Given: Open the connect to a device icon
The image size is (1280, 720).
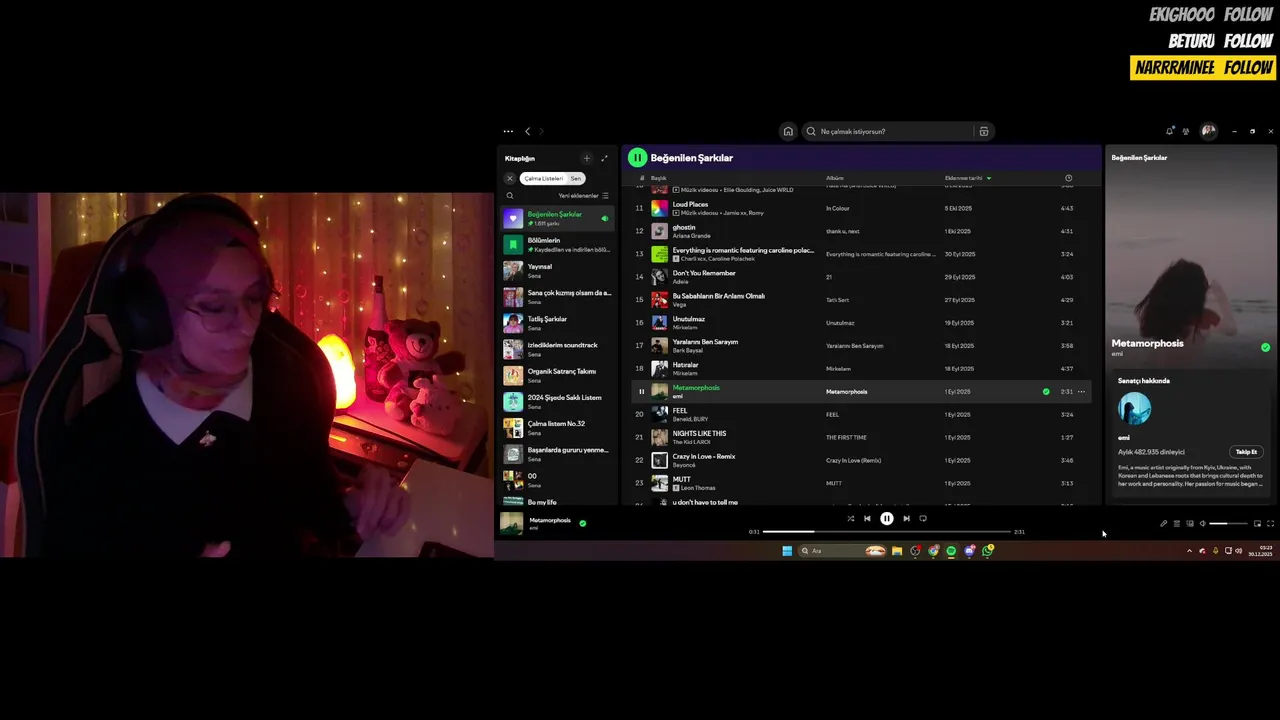Looking at the screenshot, I should [1190, 524].
